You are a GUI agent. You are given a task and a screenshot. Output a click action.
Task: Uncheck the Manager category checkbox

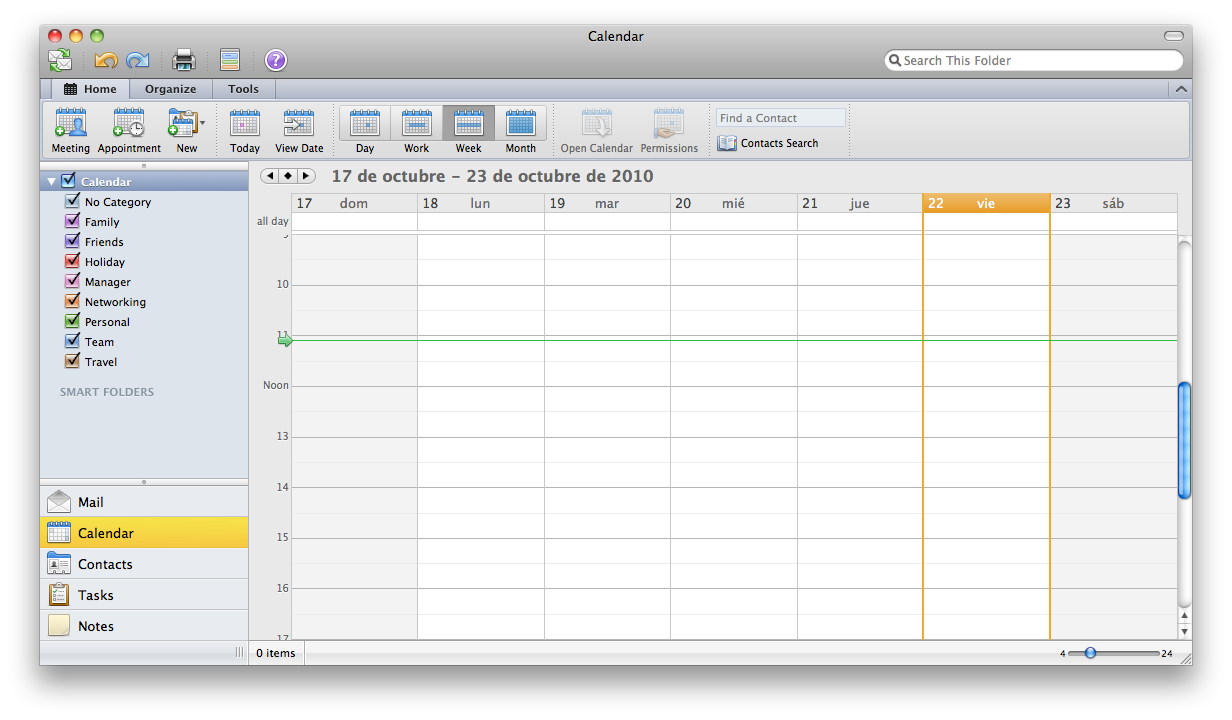click(72, 281)
